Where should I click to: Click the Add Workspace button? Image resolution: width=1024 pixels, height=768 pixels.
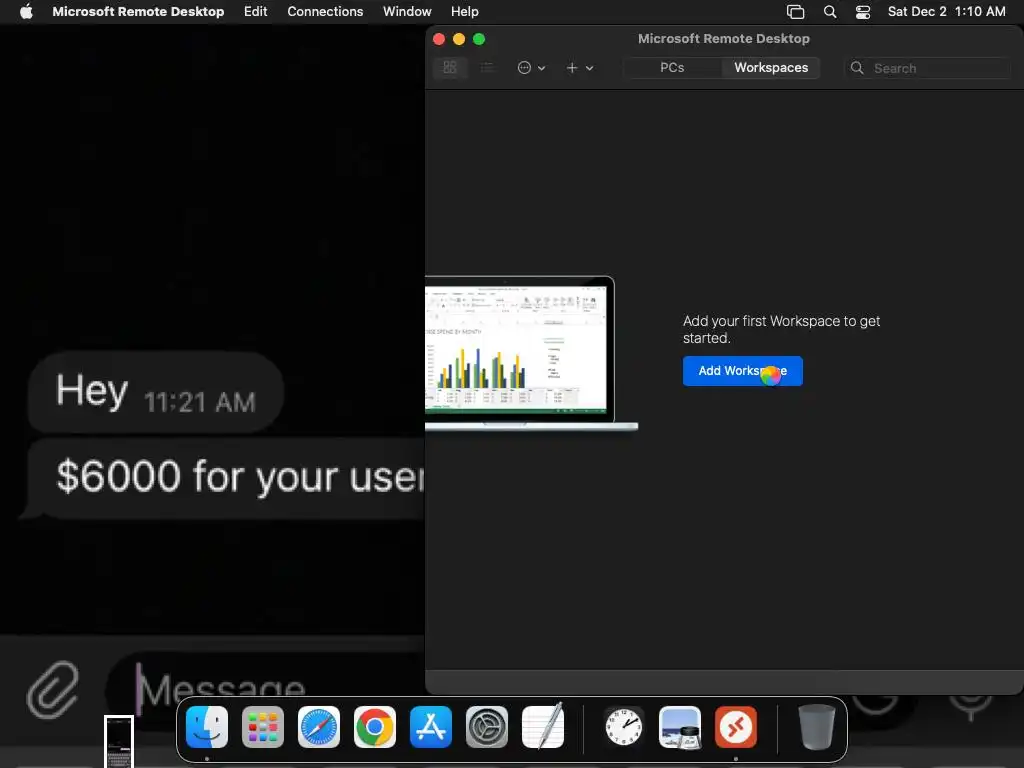pyautogui.click(x=743, y=371)
